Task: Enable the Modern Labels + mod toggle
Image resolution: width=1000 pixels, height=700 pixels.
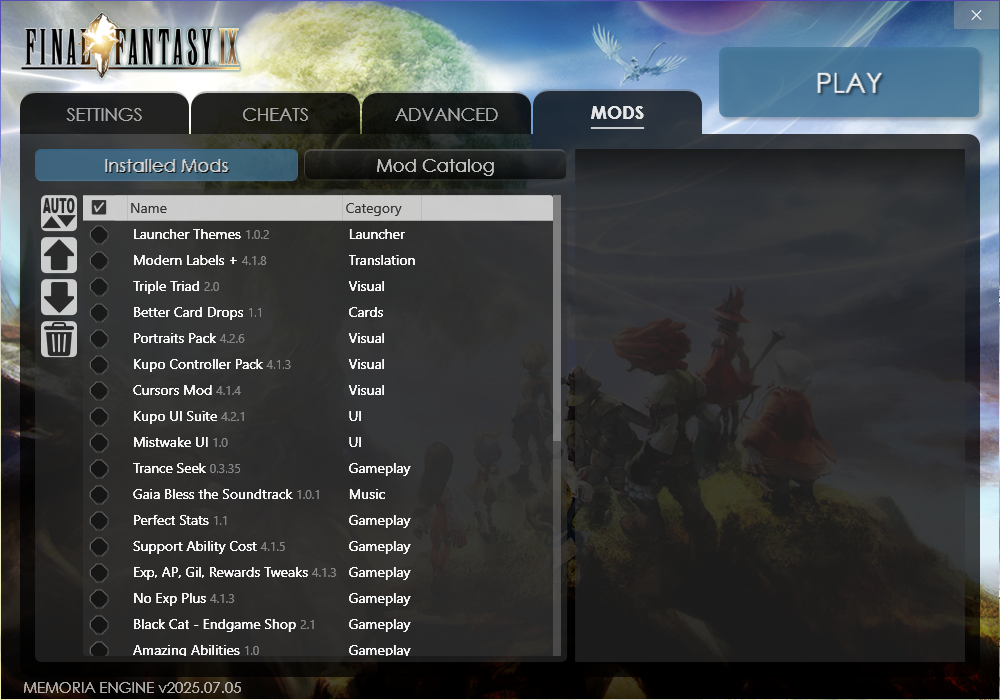Action: (x=99, y=260)
